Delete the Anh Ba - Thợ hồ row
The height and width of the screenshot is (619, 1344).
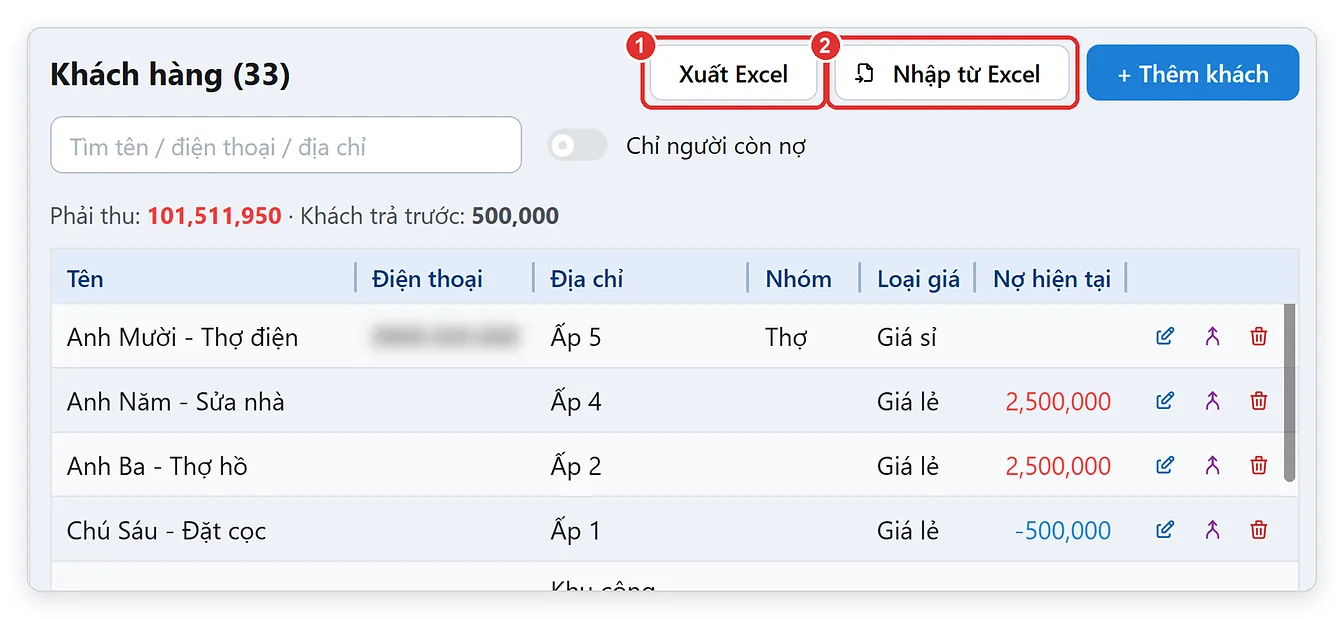(1259, 465)
